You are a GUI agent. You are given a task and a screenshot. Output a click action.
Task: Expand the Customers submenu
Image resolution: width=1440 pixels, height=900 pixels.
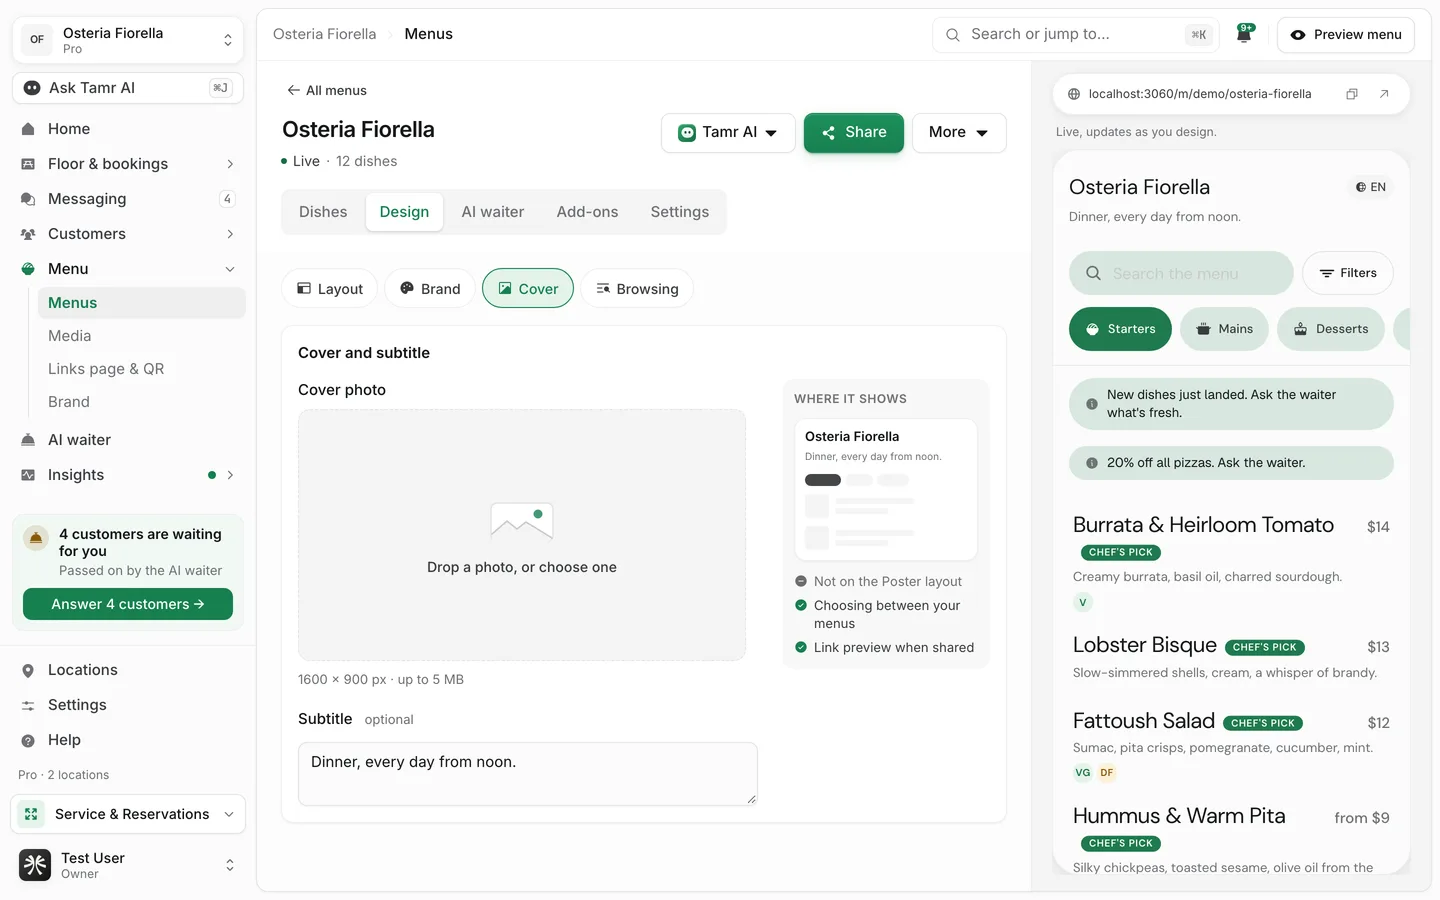(x=230, y=234)
